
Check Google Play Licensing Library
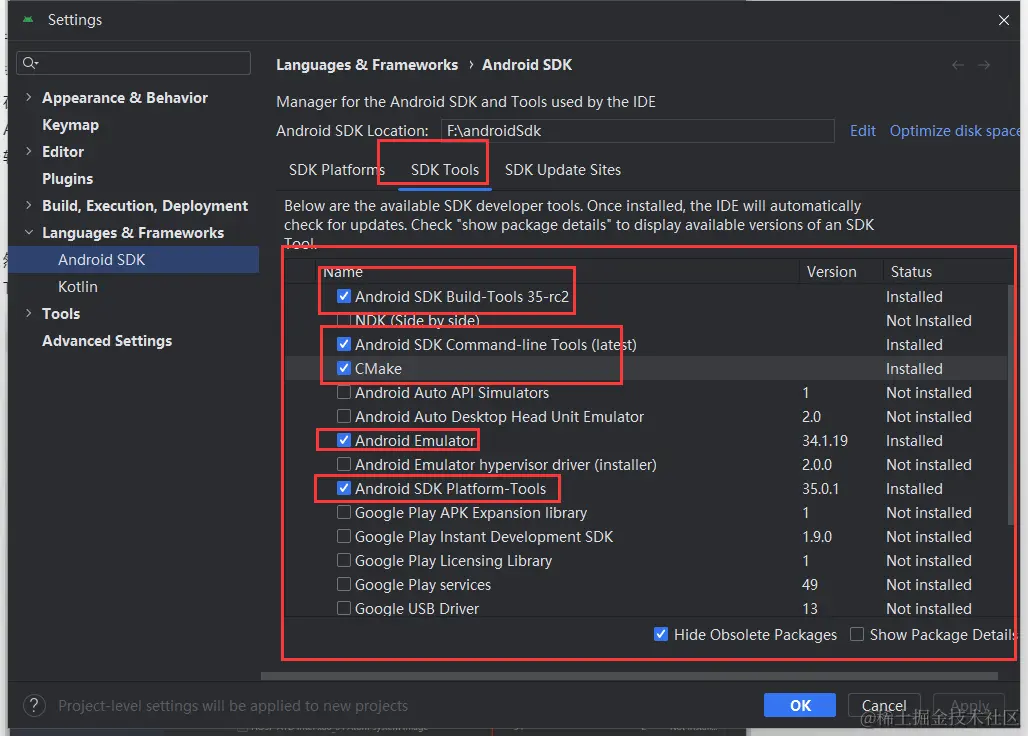(344, 560)
